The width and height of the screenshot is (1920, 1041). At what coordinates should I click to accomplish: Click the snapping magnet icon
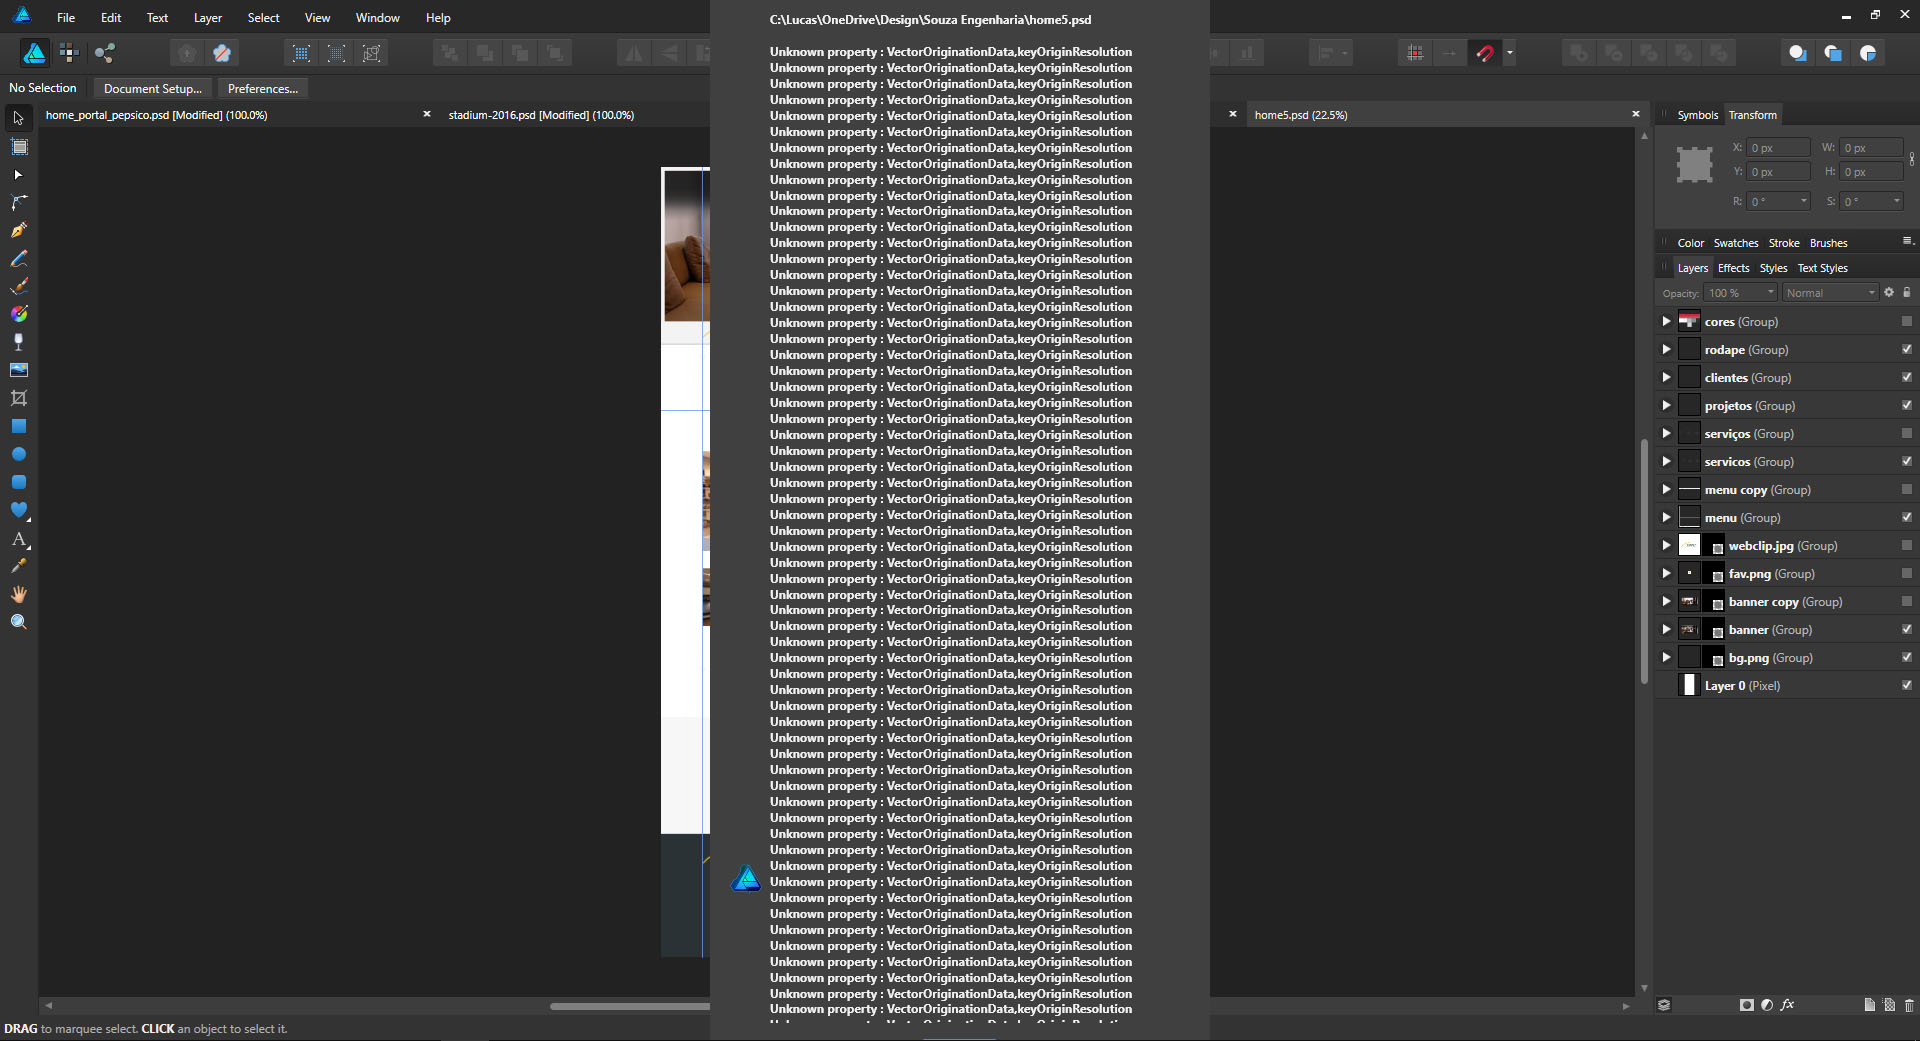click(x=1485, y=53)
